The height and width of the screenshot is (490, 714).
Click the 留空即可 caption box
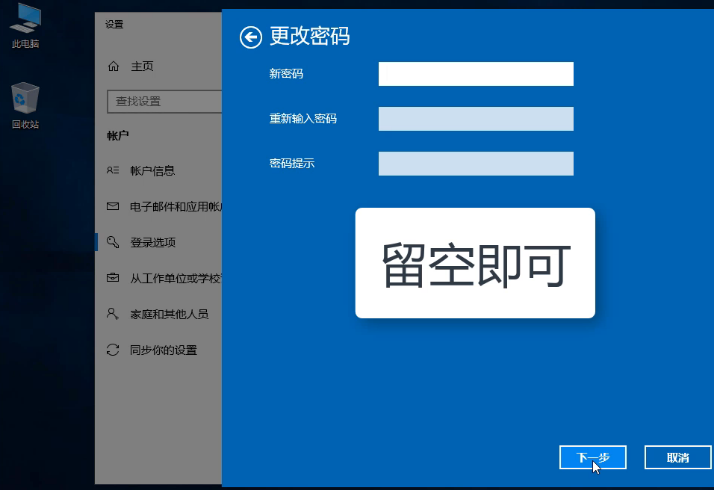pyautogui.click(x=475, y=264)
